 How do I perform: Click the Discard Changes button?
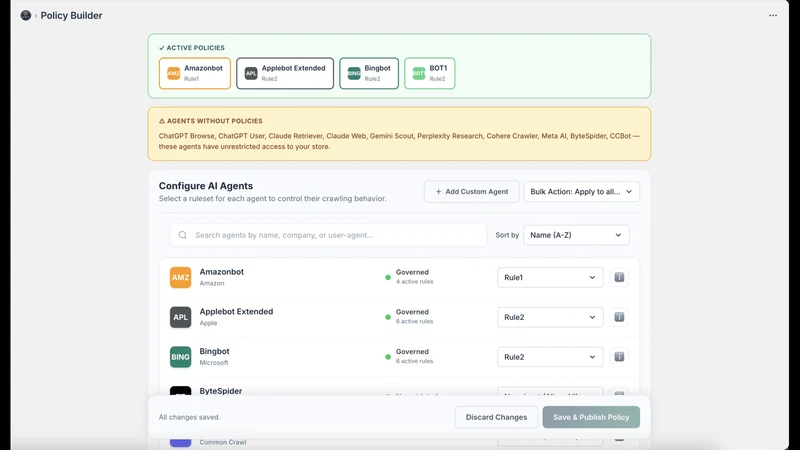click(x=496, y=417)
